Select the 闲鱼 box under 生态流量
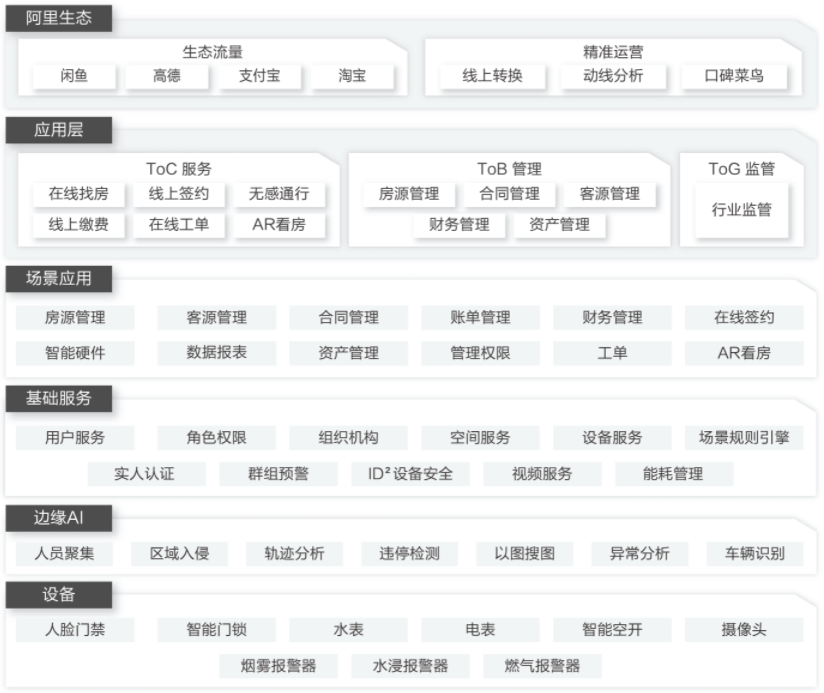The image size is (824, 693). click(x=74, y=76)
